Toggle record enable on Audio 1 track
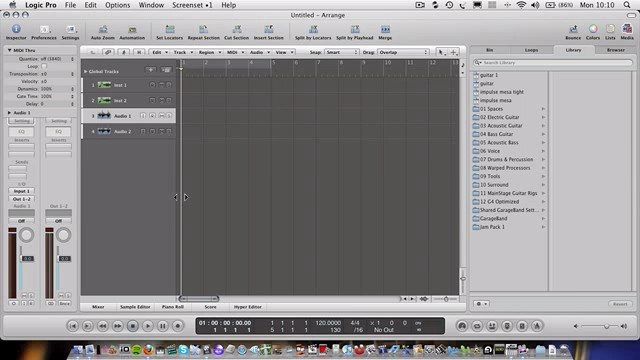 [x=152, y=116]
